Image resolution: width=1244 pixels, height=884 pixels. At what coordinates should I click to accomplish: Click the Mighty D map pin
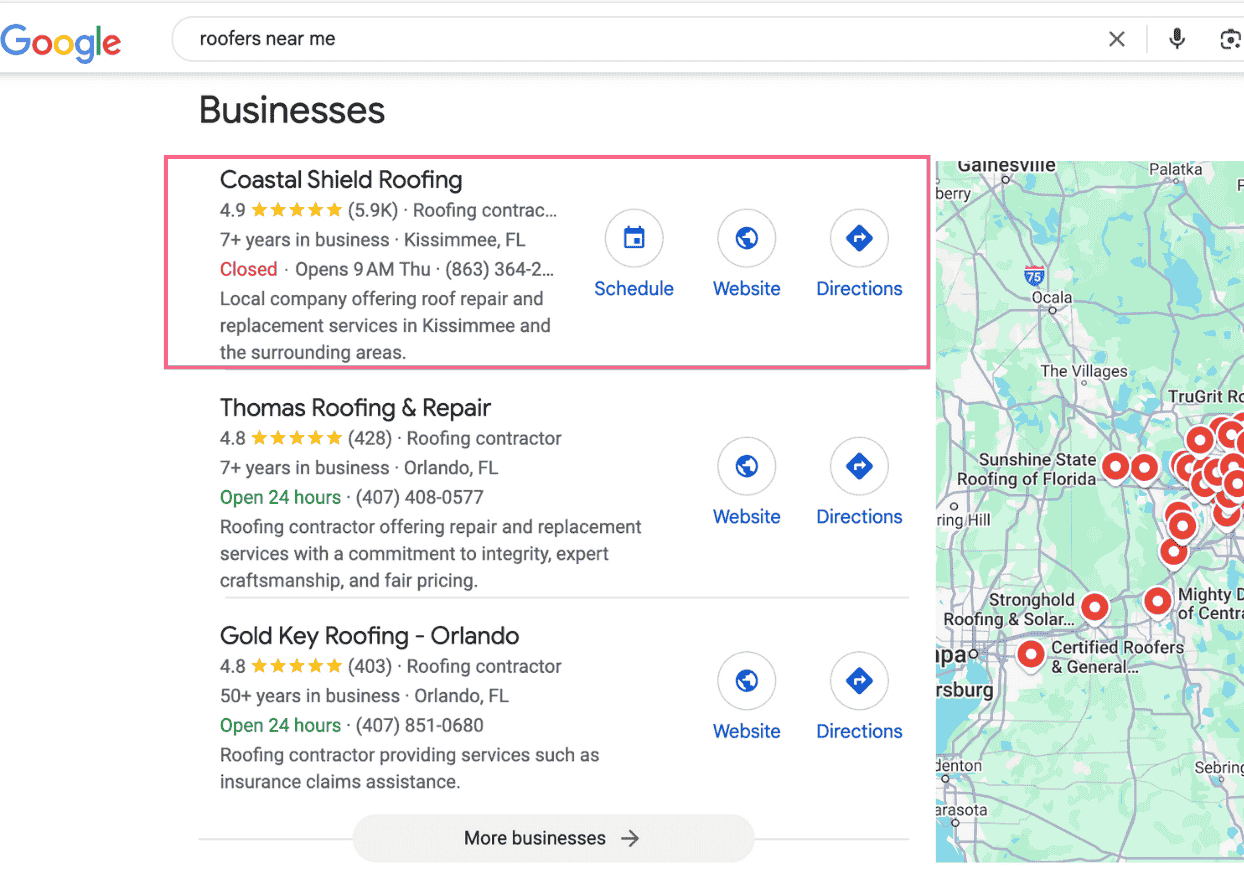(1158, 601)
